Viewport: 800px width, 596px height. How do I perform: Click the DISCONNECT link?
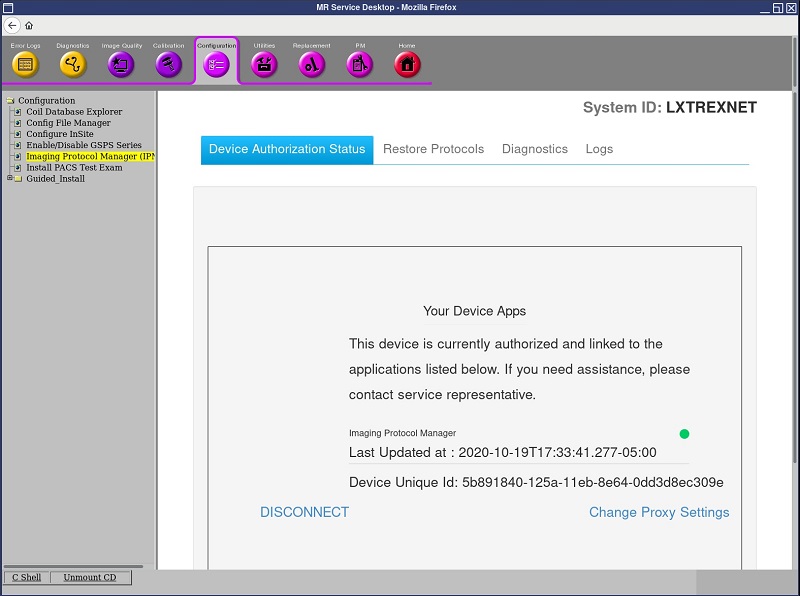[x=304, y=512]
